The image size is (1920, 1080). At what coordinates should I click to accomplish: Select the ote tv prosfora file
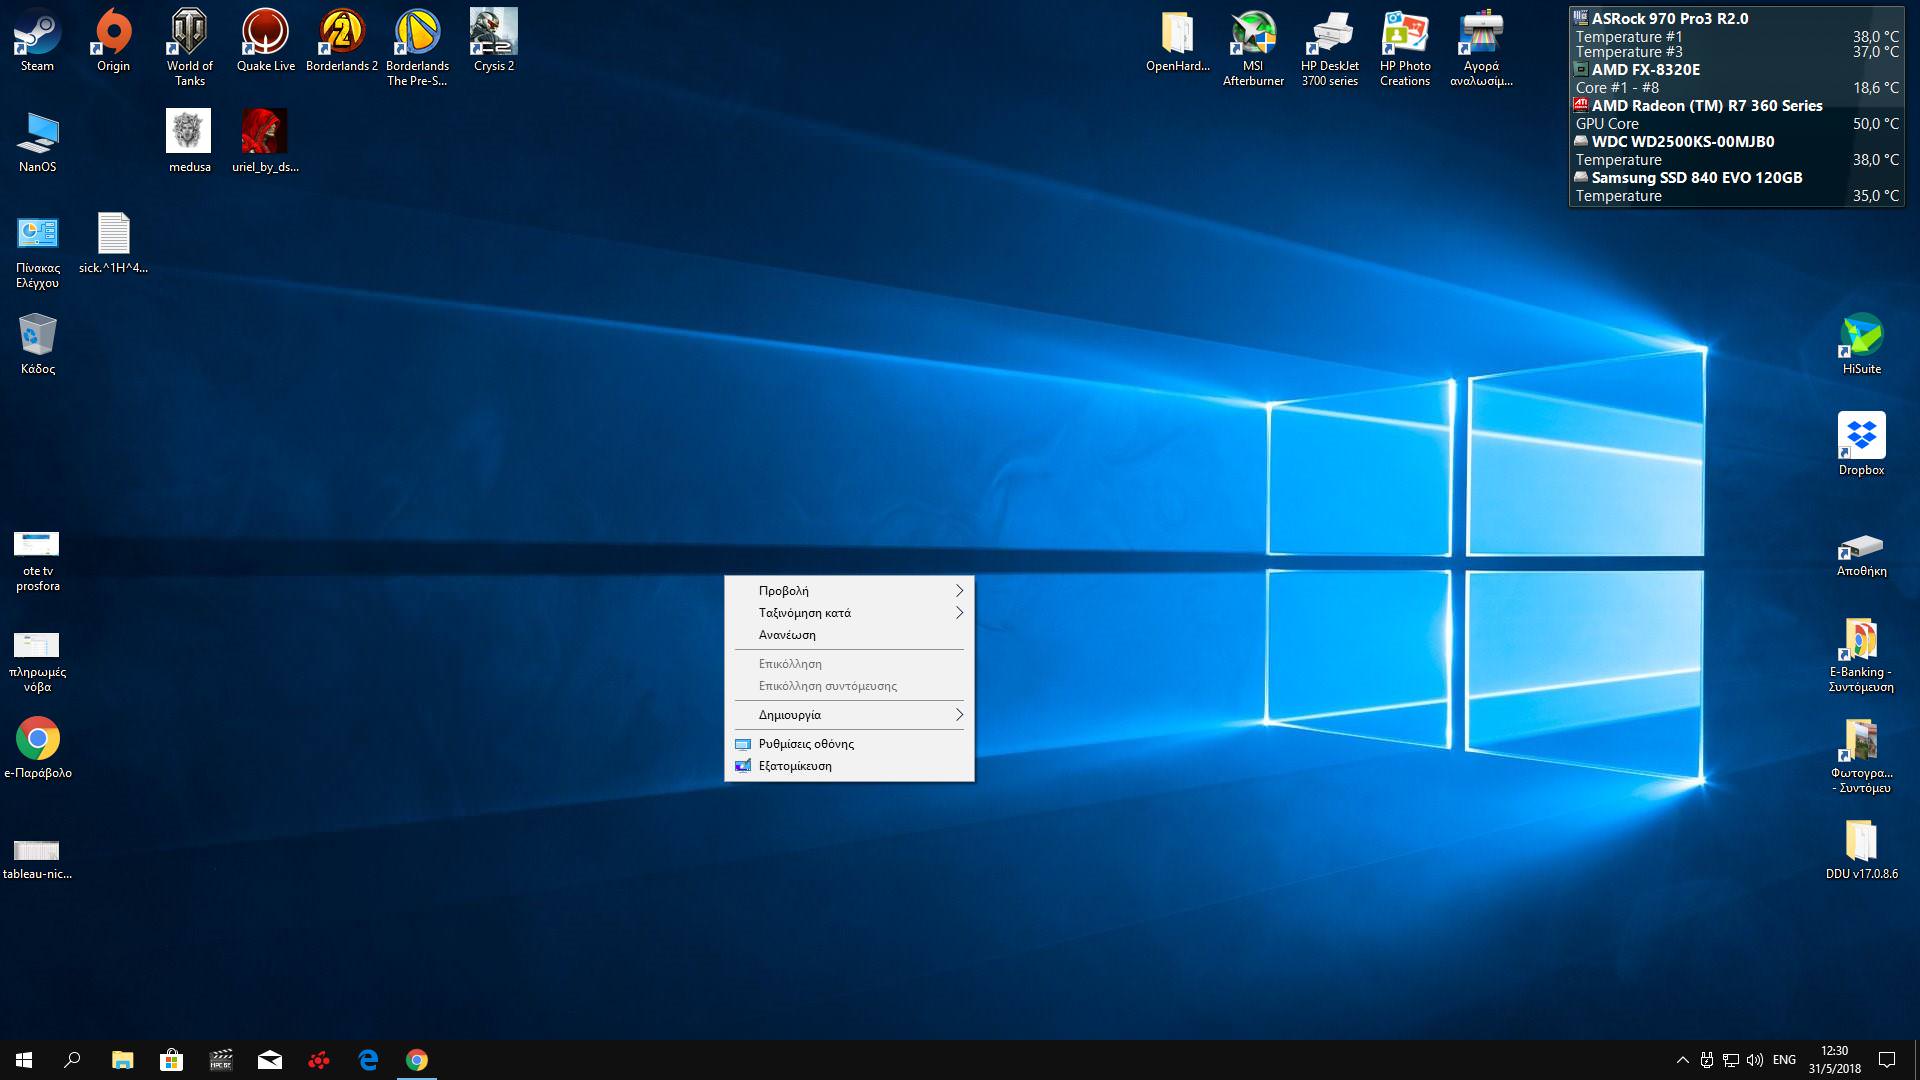pos(37,561)
